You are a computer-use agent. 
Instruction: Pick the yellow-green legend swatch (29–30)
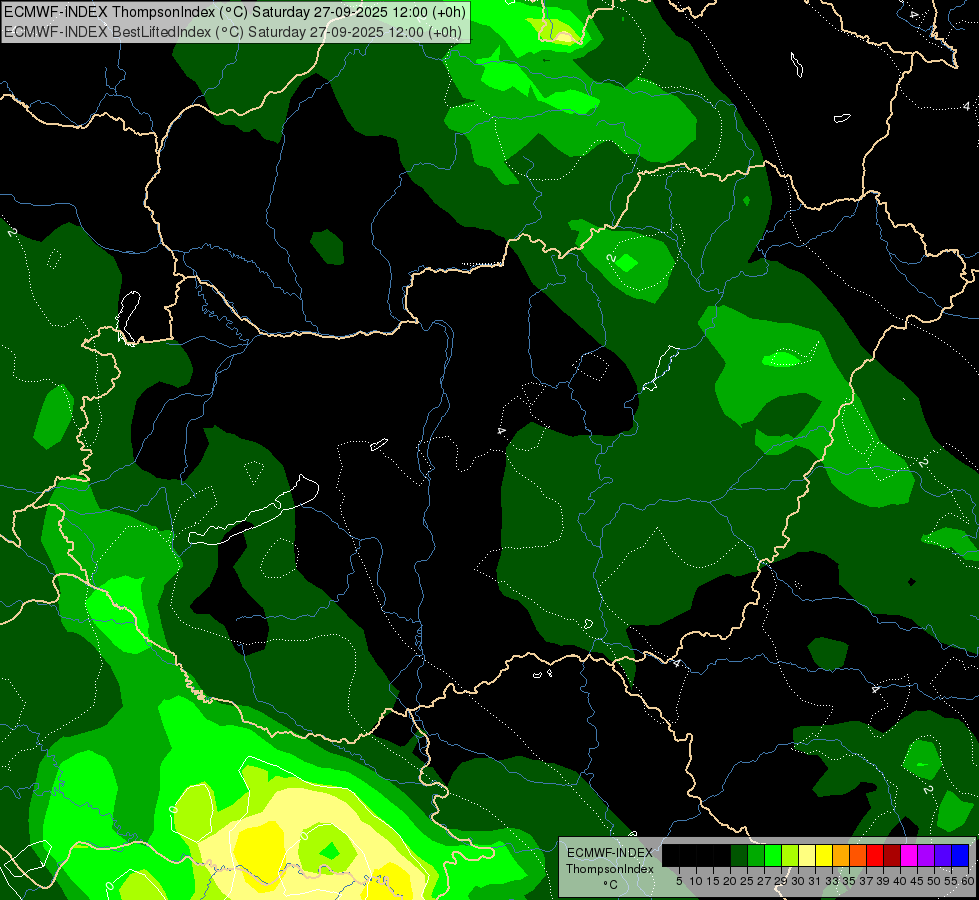coord(790,855)
